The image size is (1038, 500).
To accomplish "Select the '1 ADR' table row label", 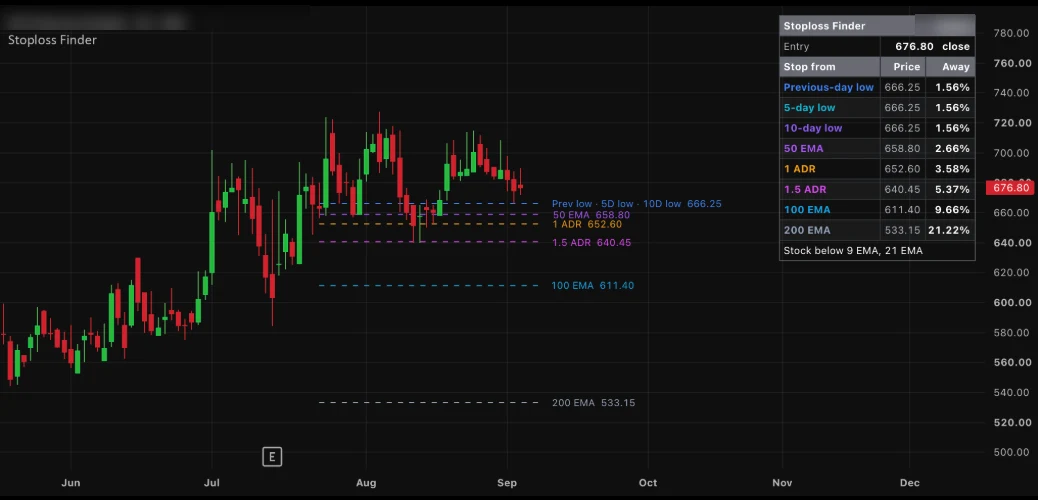I will (800, 170).
